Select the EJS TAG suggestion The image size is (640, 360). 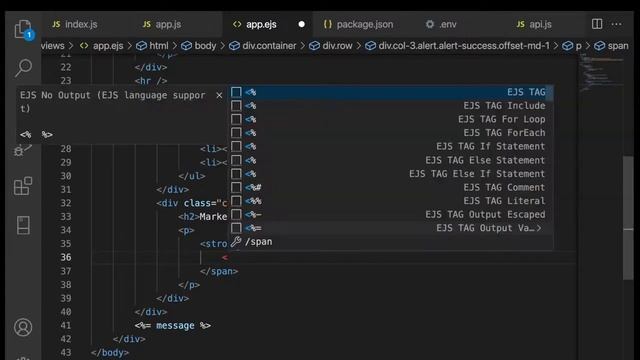391,92
